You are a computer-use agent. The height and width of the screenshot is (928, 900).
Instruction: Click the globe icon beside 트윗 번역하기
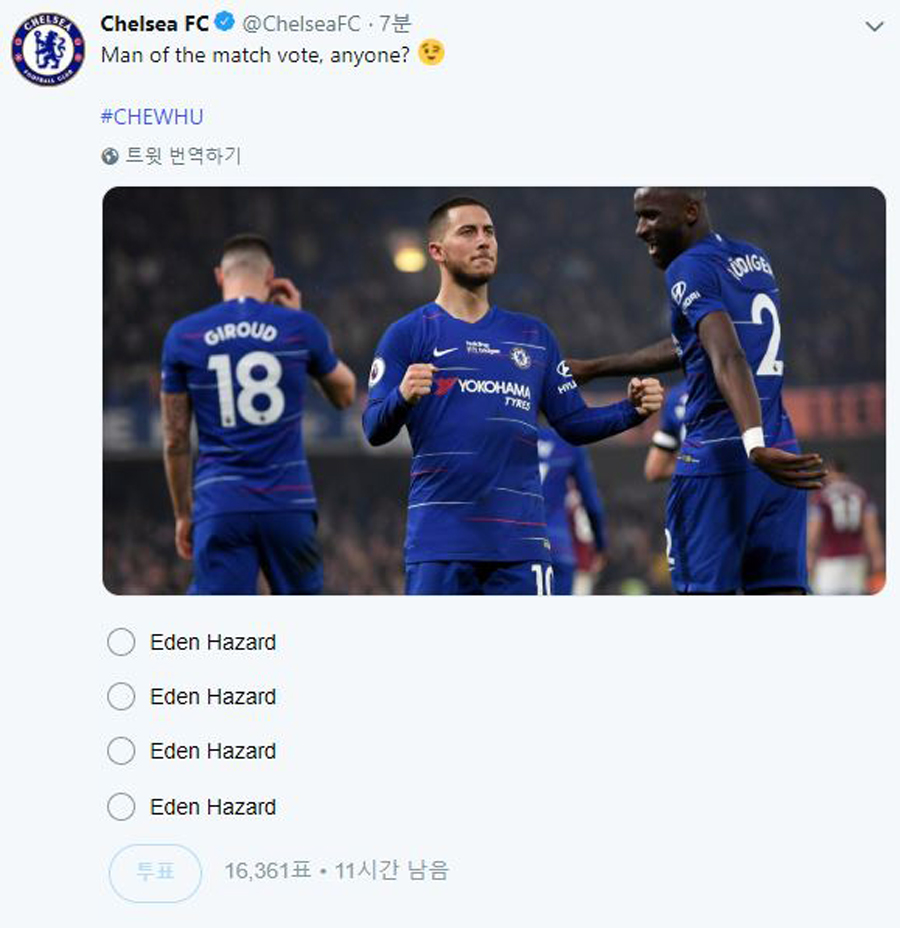[110, 156]
